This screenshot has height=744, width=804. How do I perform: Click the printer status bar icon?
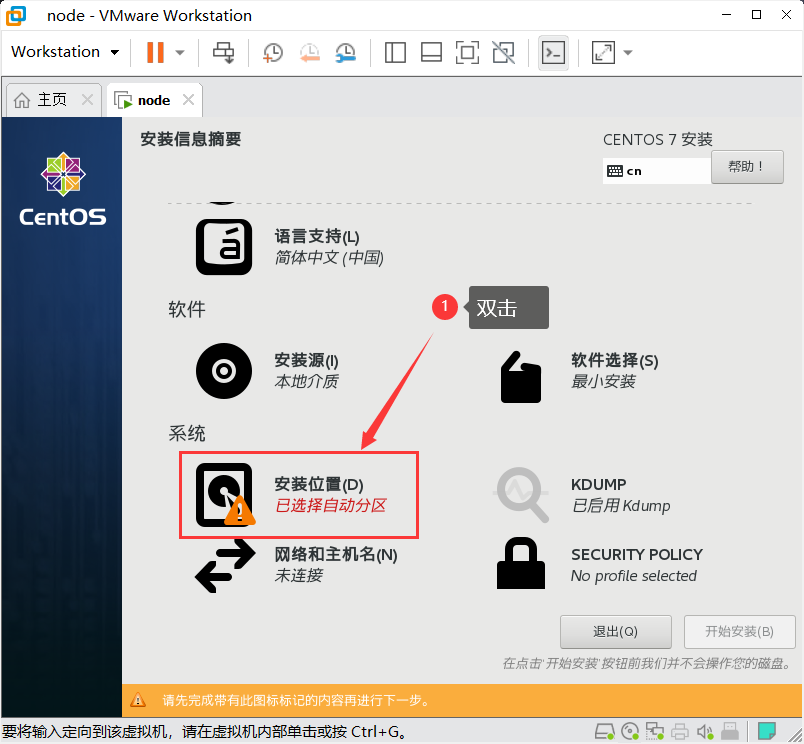680,731
